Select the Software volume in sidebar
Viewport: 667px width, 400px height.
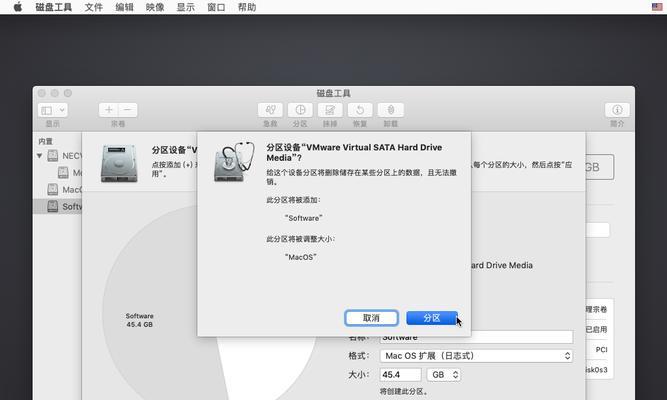pyautogui.click(x=57, y=206)
